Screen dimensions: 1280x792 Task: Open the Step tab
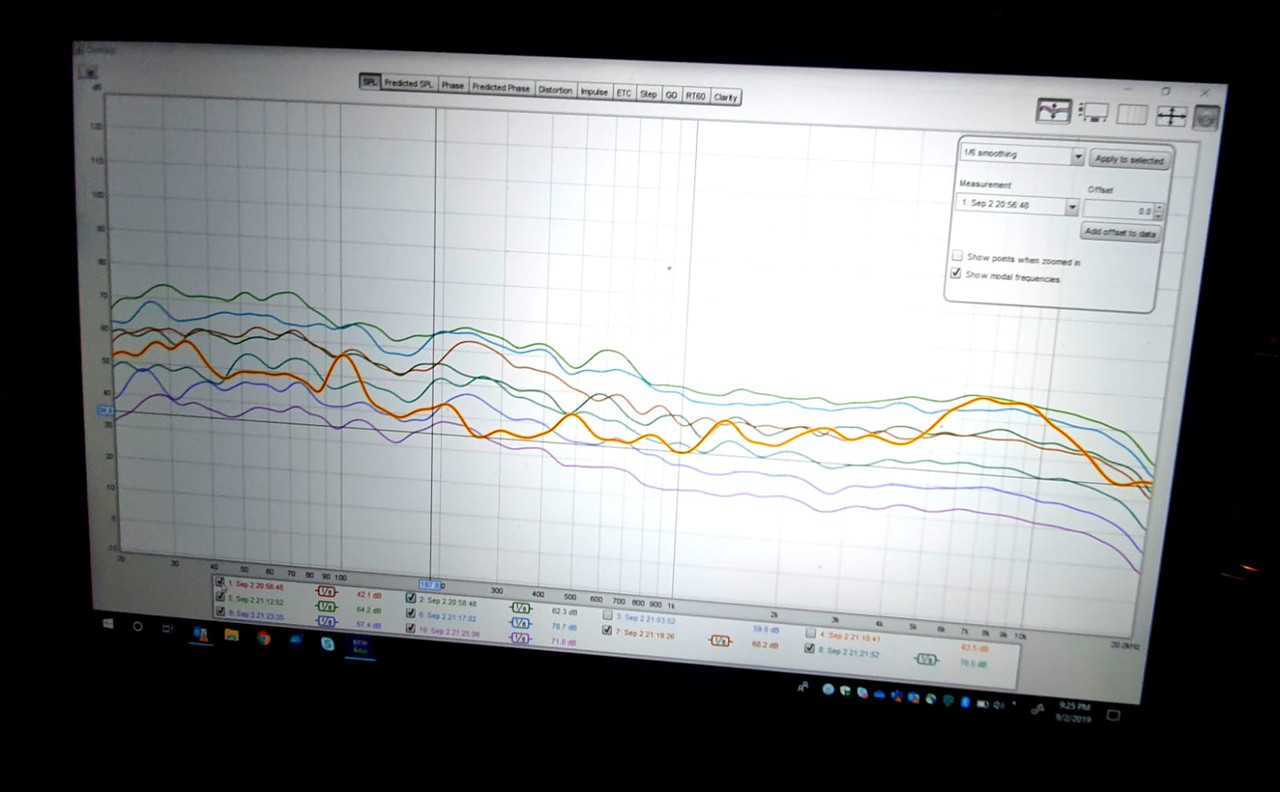648,94
